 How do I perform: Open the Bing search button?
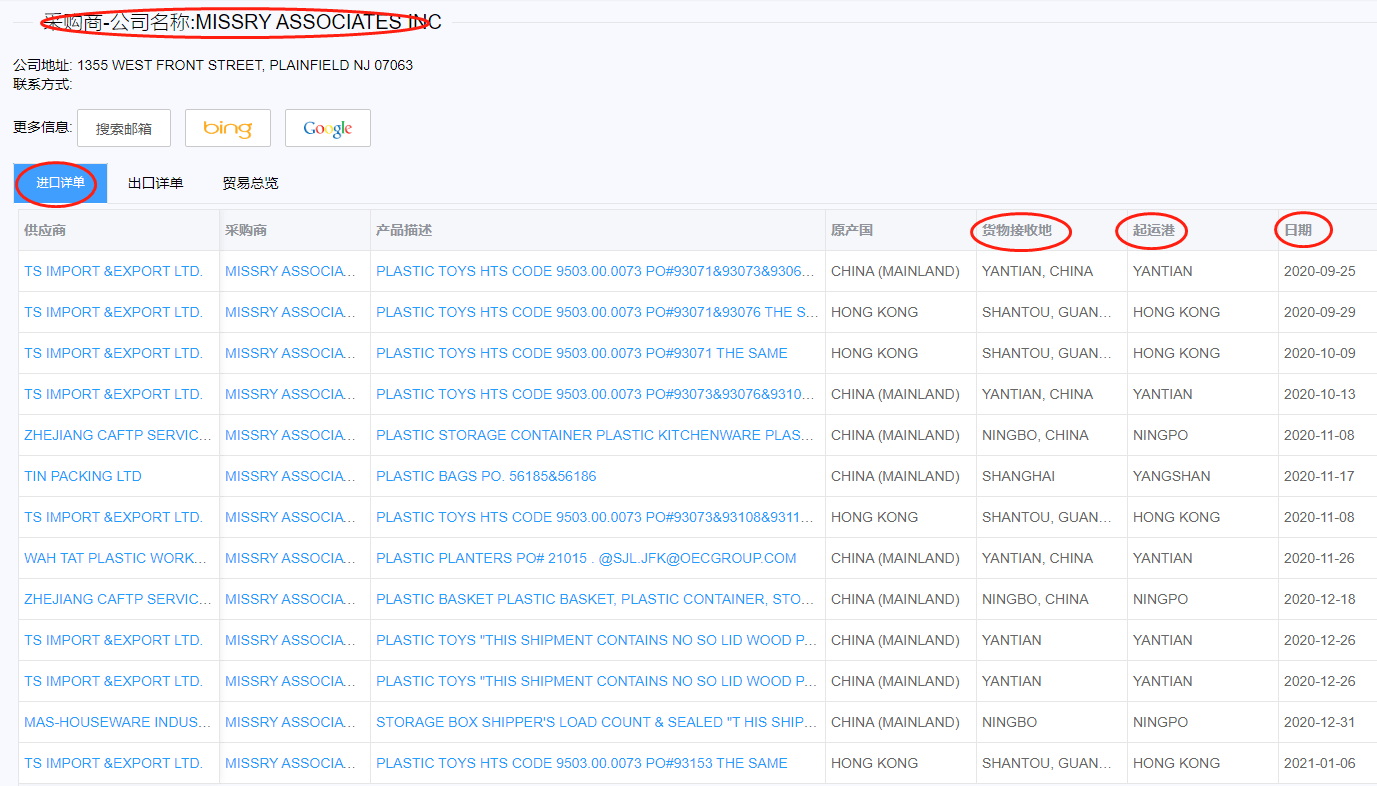228,128
